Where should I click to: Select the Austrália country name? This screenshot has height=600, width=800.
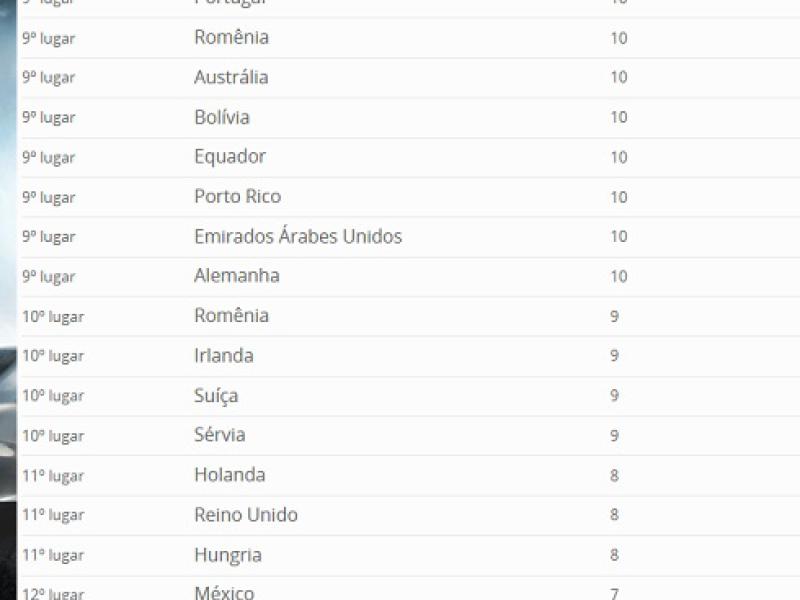coord(231,78)
